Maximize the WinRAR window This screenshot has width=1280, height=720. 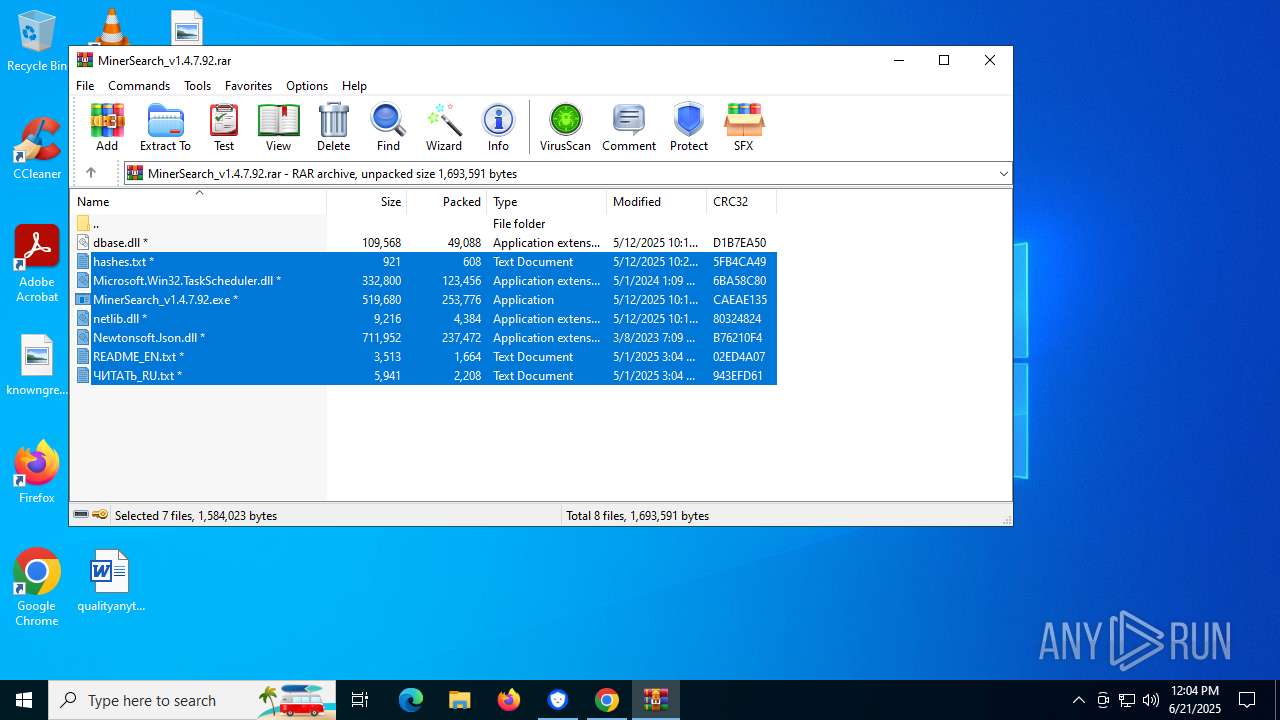click(x=943, y=60)
